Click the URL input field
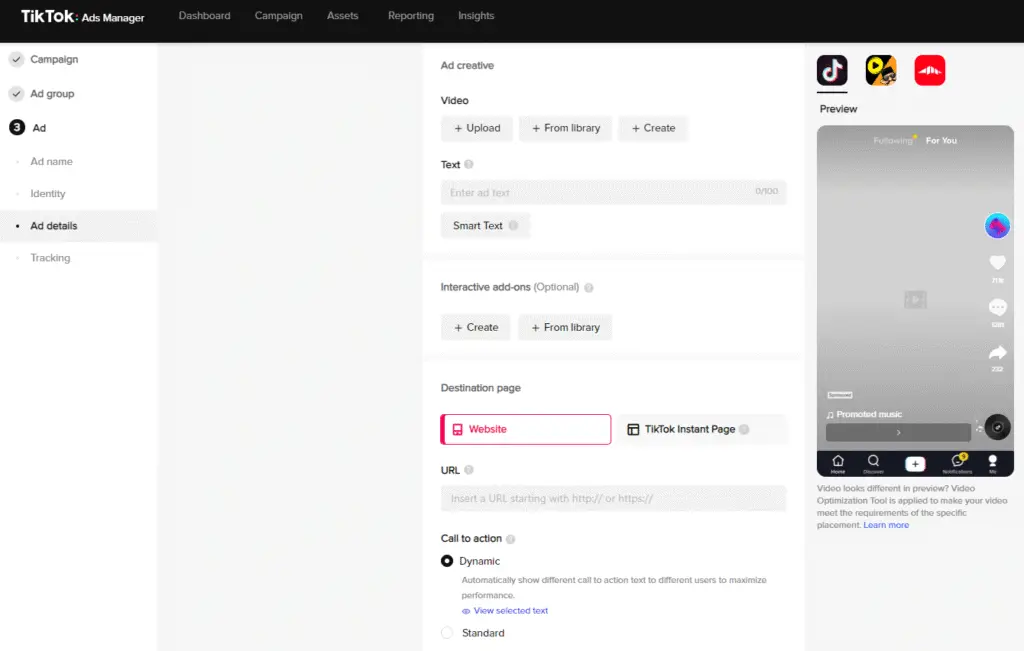 coord(613,498)
